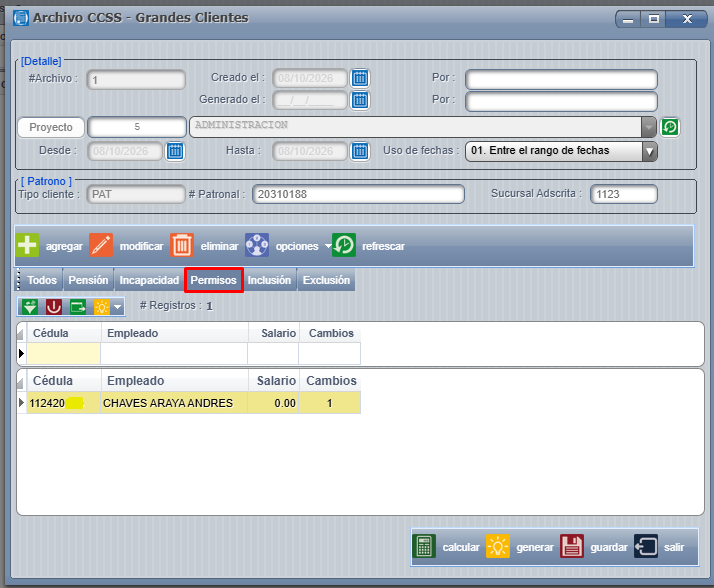Select the filter row arrow indicator

tap(21, 353)
